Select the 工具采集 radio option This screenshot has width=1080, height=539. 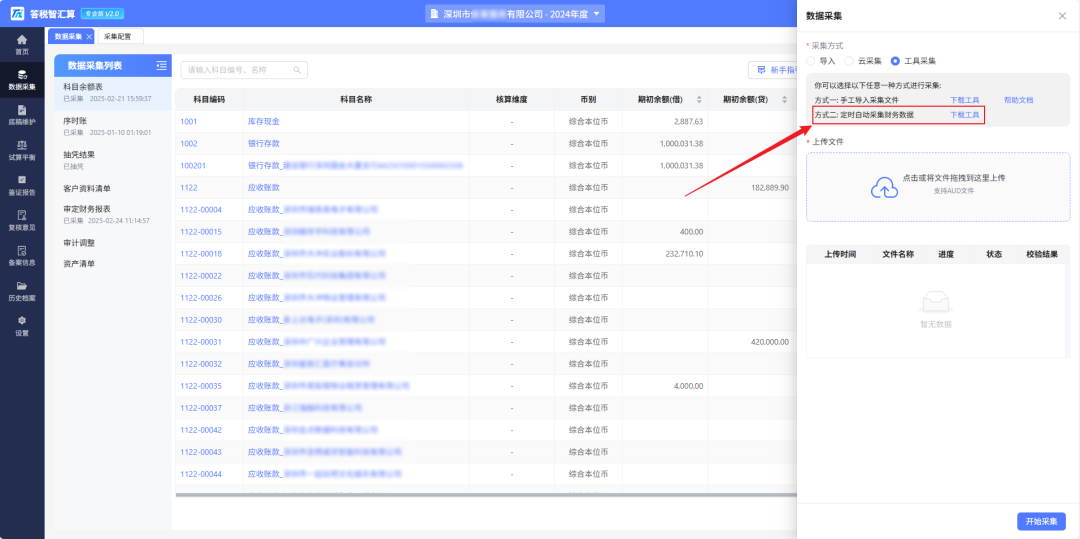[x=895, y=61]
